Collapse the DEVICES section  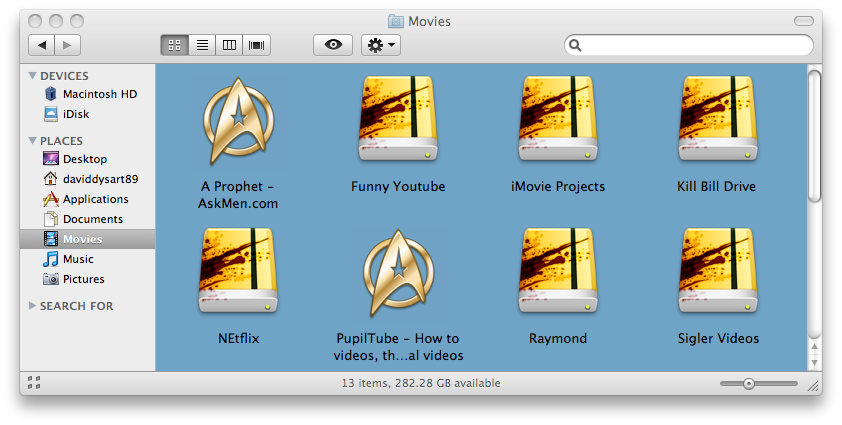click(x=33, y=76)
